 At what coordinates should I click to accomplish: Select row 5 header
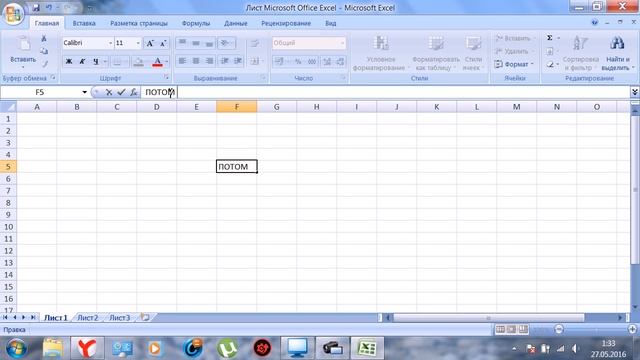[8, 167]
